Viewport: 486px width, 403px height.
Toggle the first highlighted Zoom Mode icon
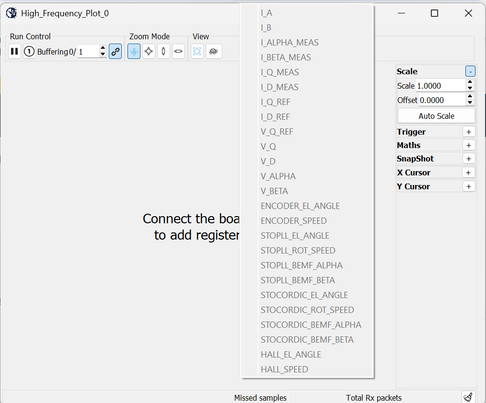134,51
